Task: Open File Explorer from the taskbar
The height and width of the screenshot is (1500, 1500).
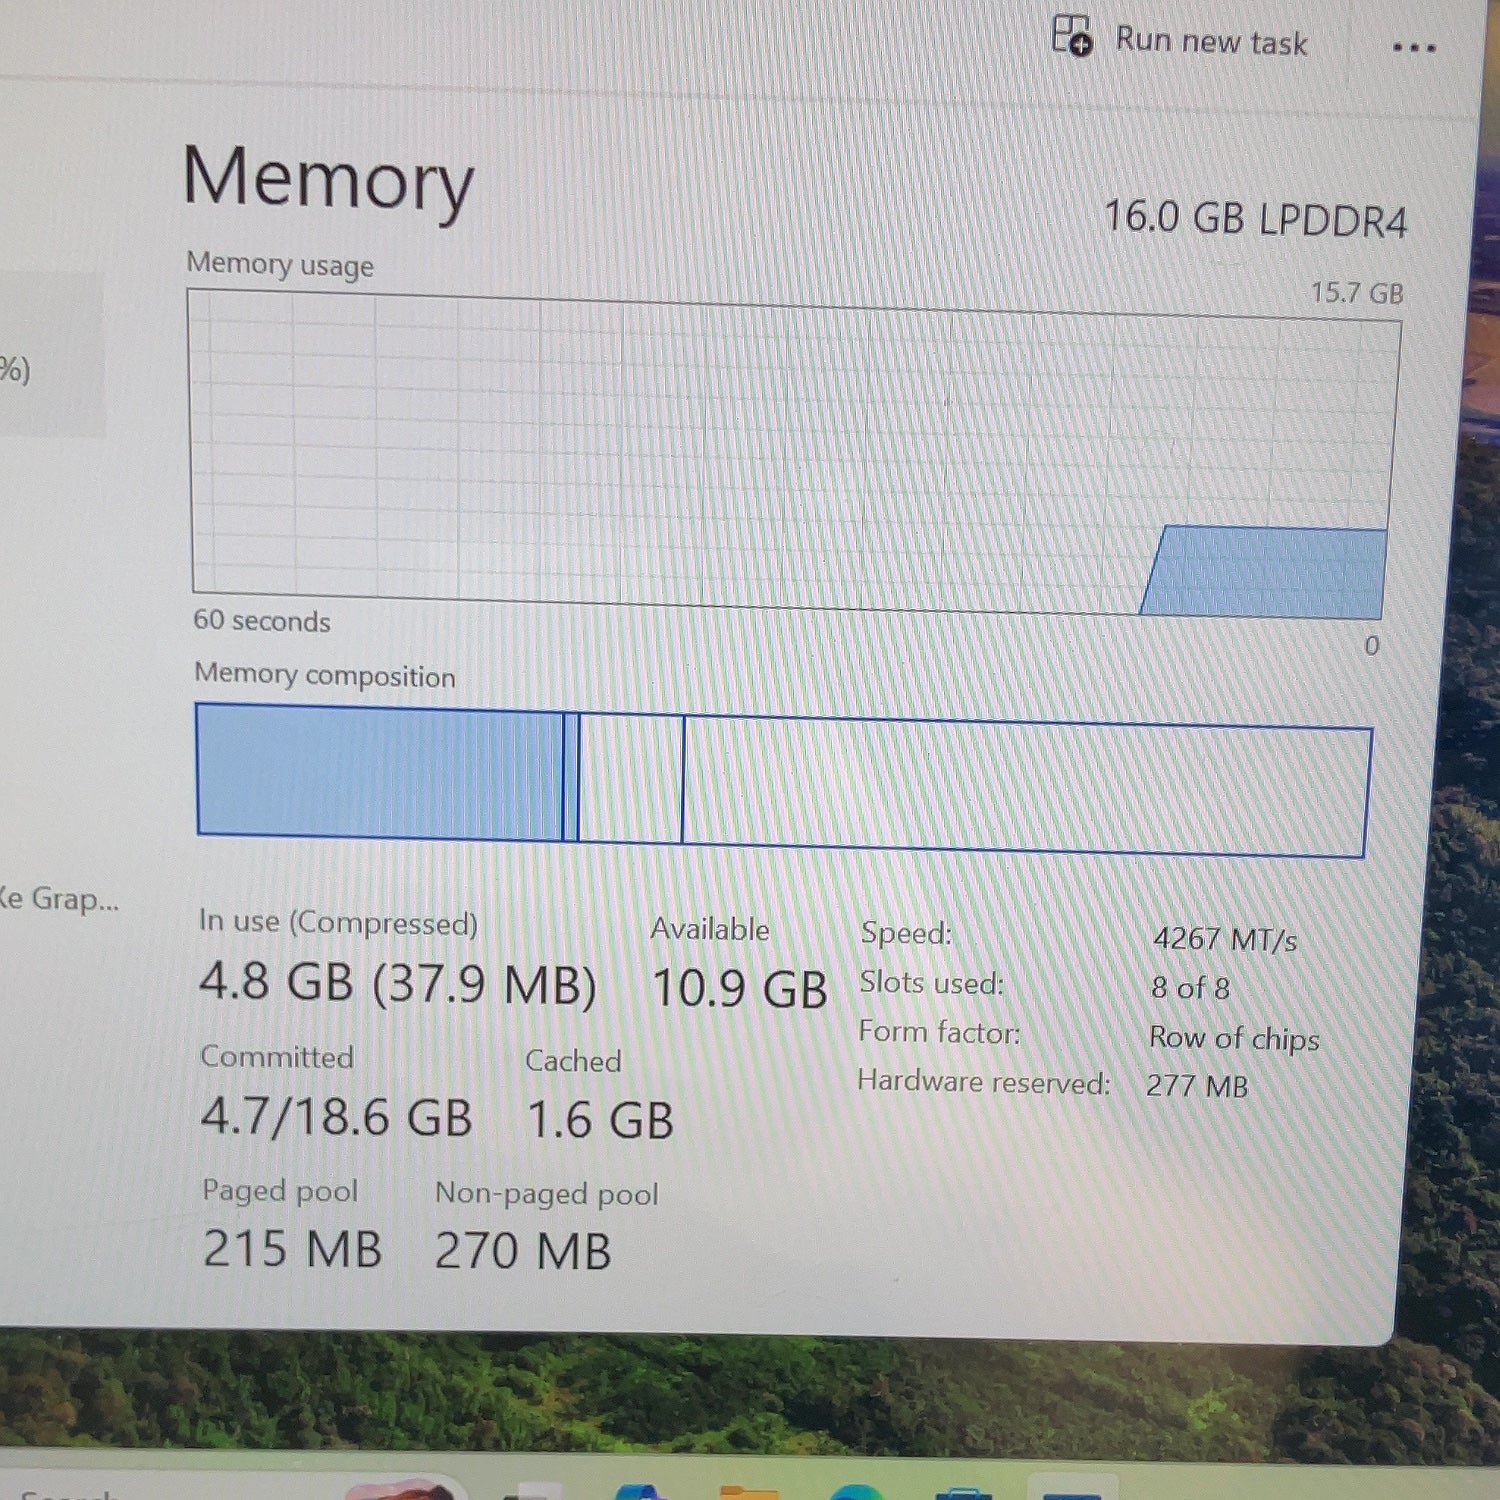Action: pyautogui.click(x=749, y=1492)
